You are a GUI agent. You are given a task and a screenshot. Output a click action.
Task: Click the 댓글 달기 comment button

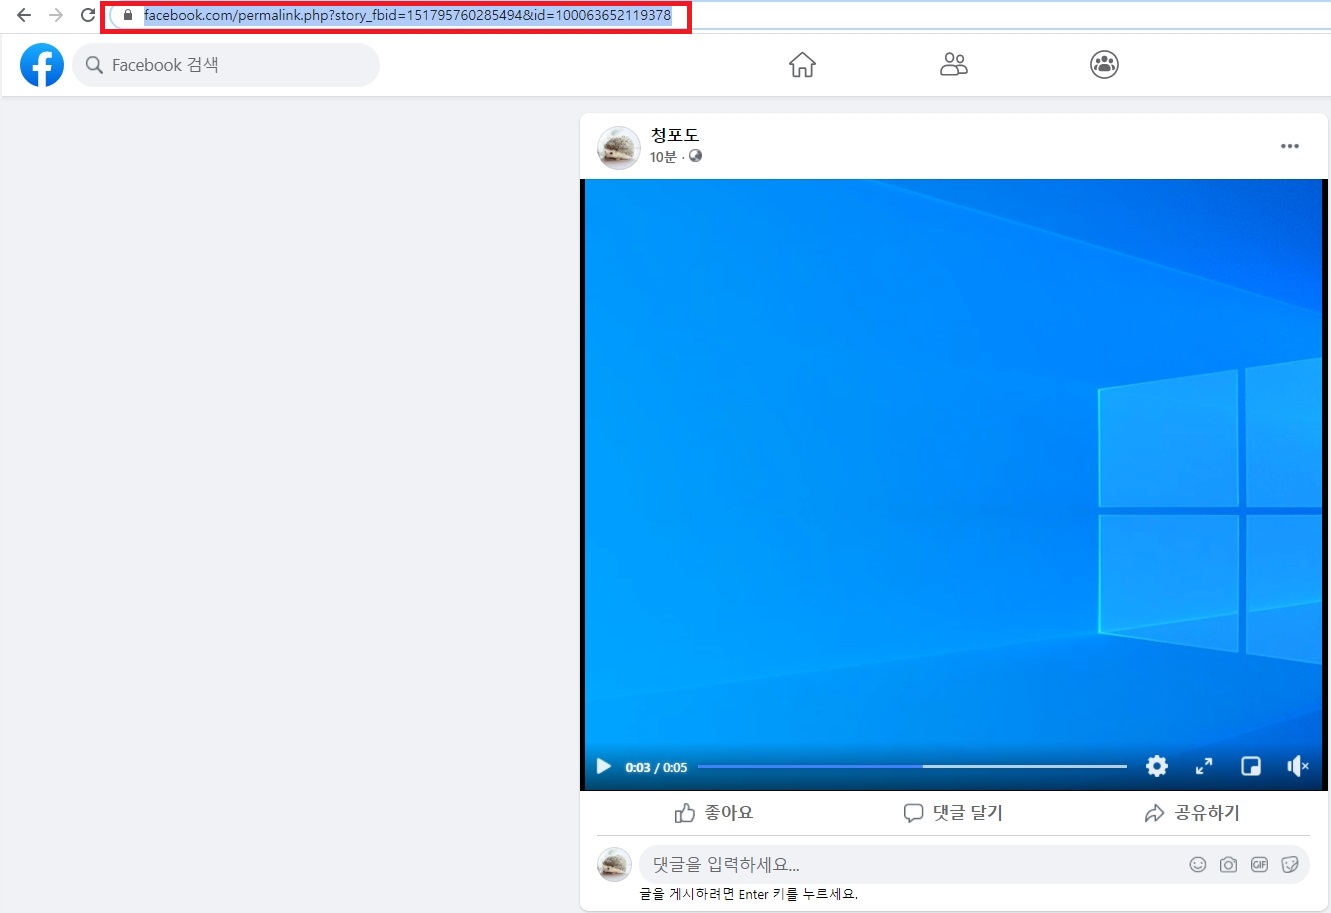(x=953, y=813)
